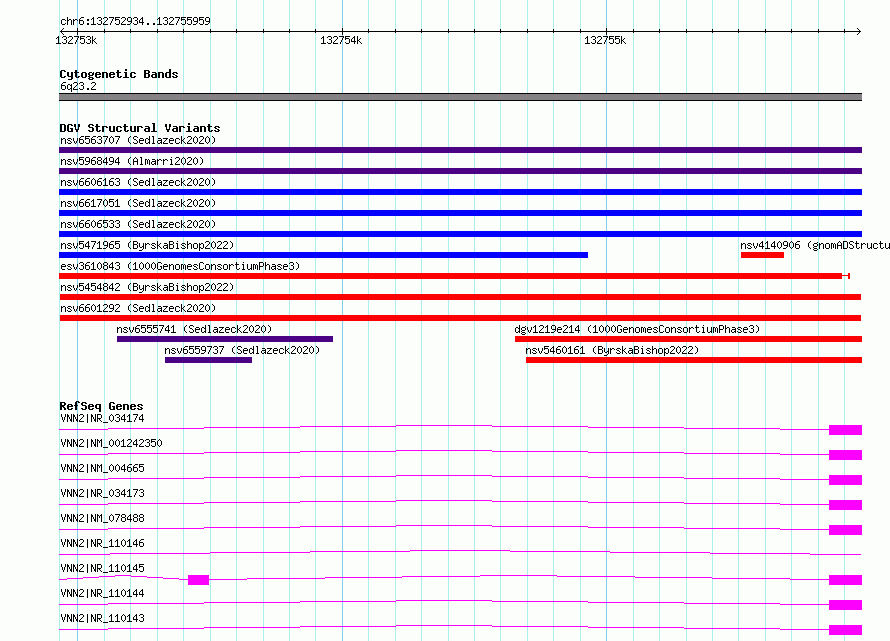The width and height of the screenshot is (890, 641).
Task: Click the purple bar under nsv6555741
Action: point(225,339)
